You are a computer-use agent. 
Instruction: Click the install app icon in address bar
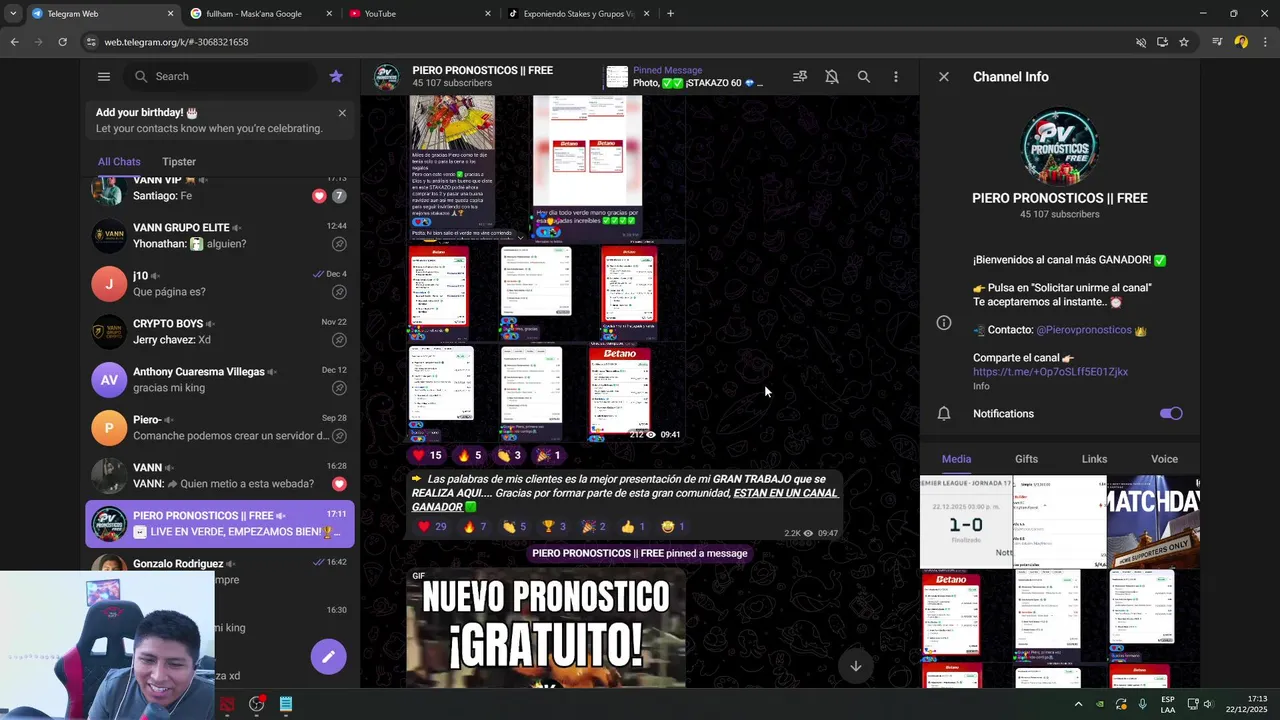click(1162, 42)
